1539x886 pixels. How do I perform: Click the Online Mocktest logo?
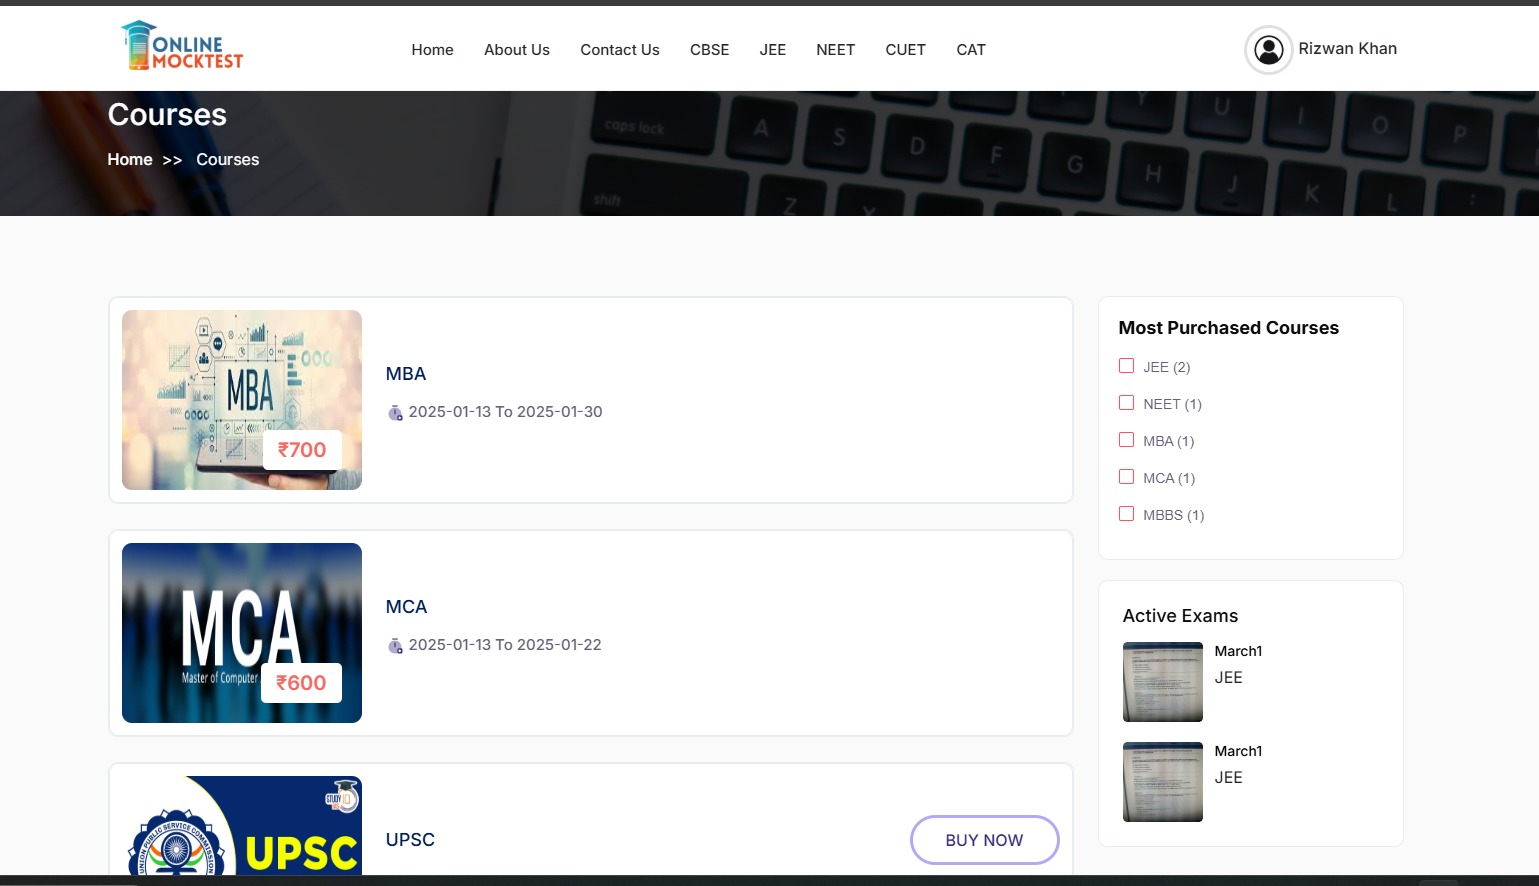(182, 46)
